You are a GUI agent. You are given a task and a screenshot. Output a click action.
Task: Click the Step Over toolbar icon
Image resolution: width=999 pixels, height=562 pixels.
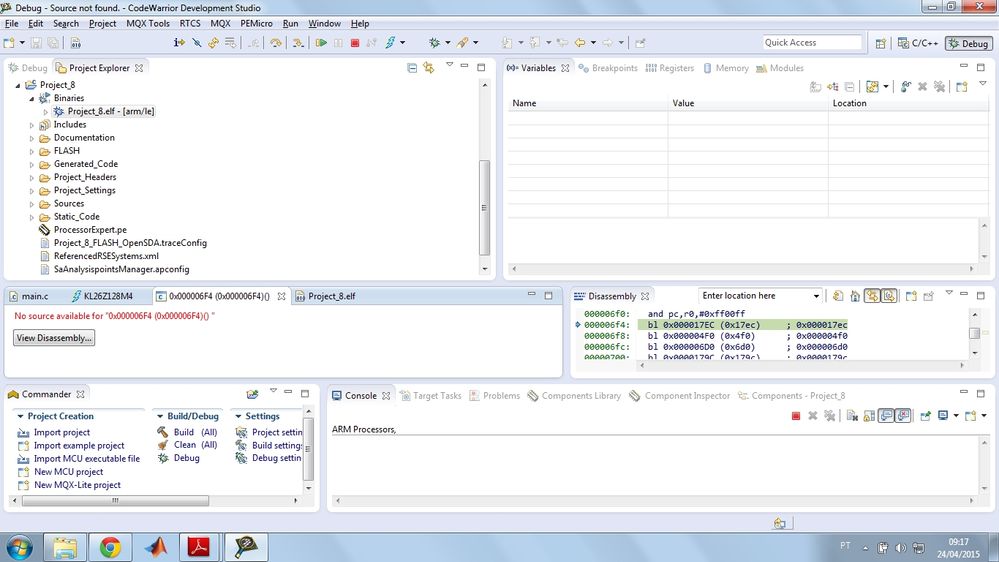tap(276, 43)
